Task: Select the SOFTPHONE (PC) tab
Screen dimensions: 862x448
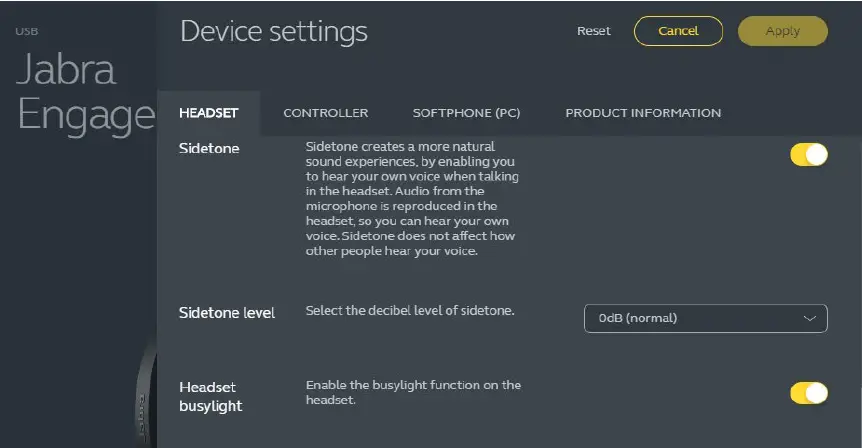Action: click(466, 113)
